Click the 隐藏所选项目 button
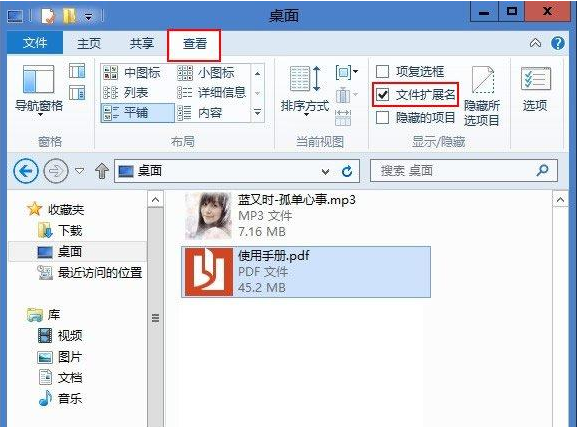Screen dimensions: 577x427 point(482,96)
